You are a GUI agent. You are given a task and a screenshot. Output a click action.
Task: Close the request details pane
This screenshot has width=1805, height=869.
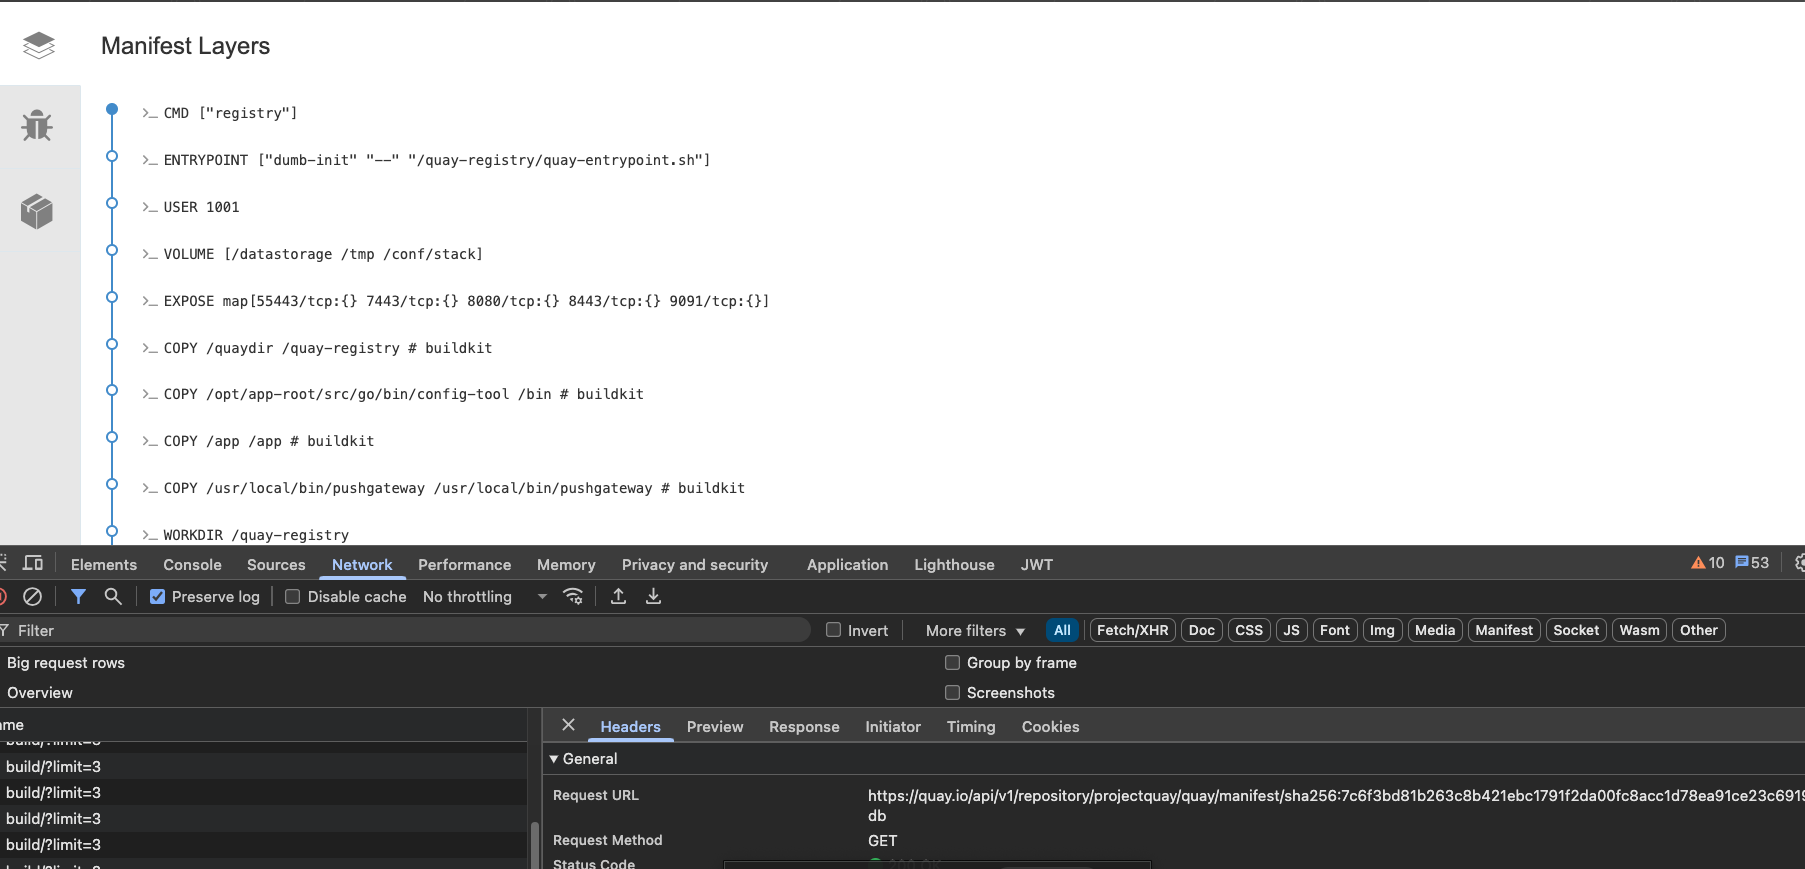coord(568,725)
